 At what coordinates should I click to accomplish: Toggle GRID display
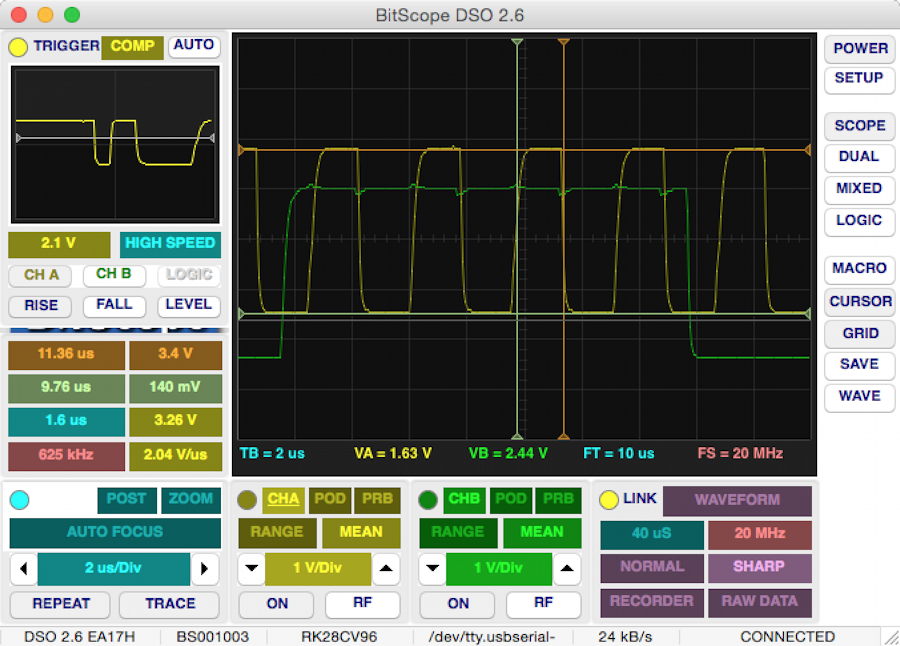860,334
